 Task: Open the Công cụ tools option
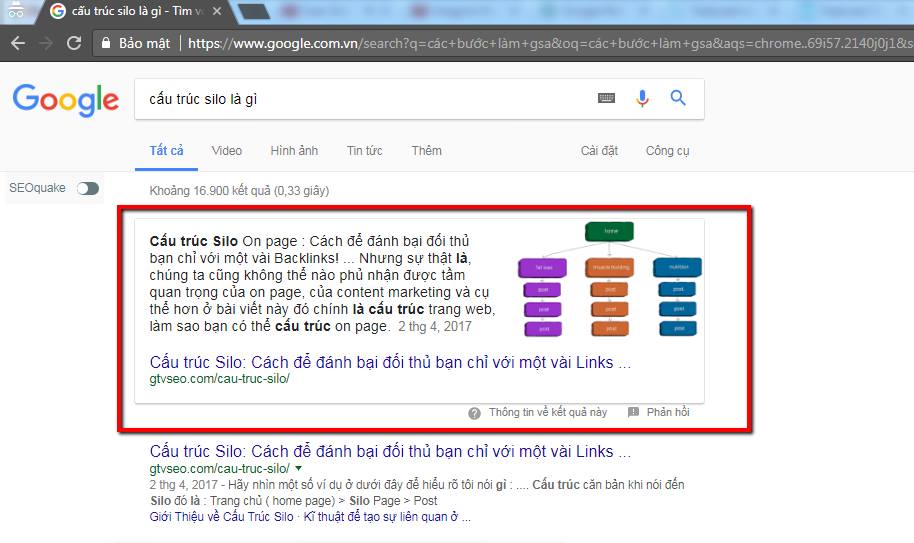(667, 151)
